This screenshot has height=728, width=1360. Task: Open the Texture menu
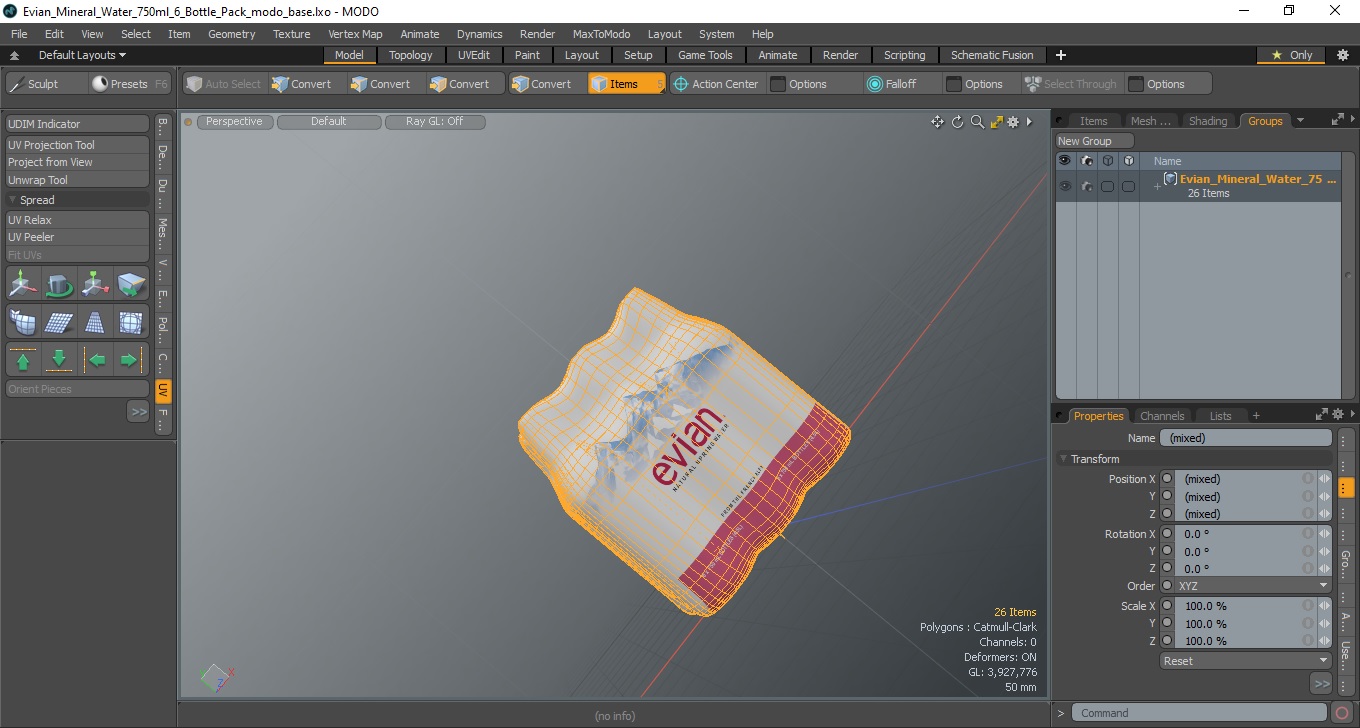291,34
